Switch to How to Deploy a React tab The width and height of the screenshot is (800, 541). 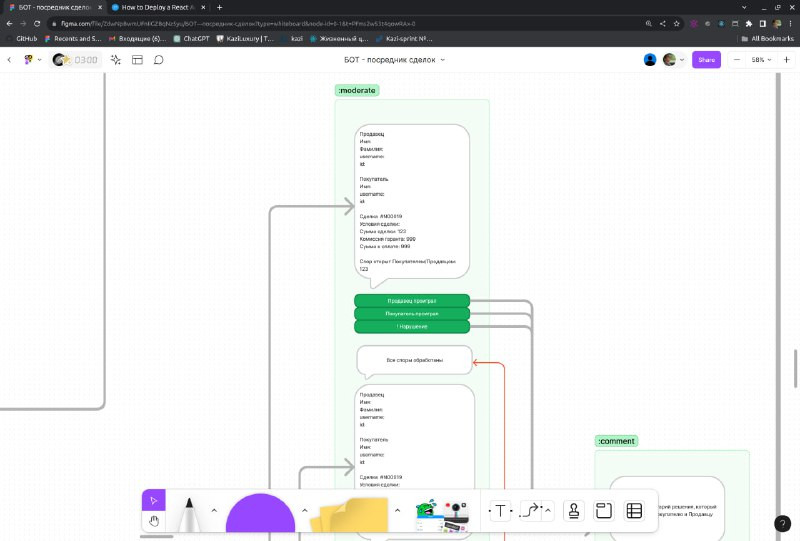(x=158, y=8)
